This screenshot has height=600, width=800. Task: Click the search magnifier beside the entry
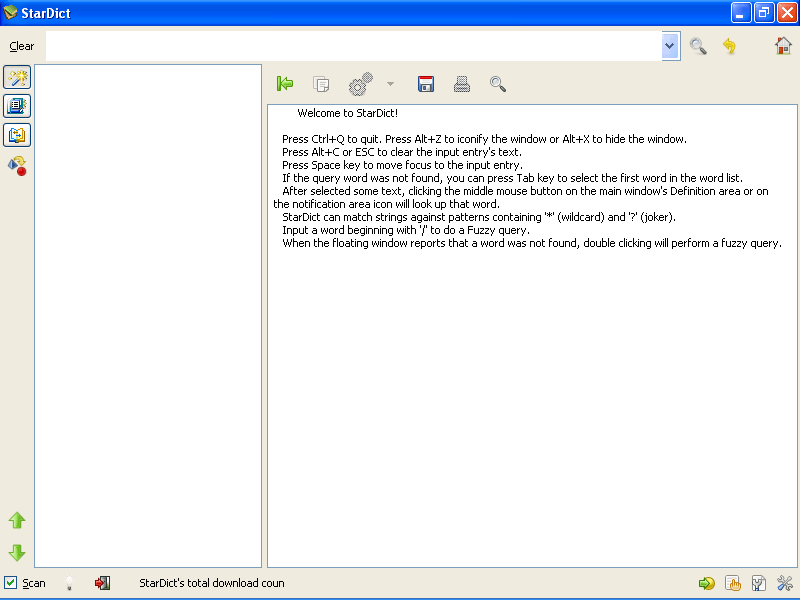point(698,46)
